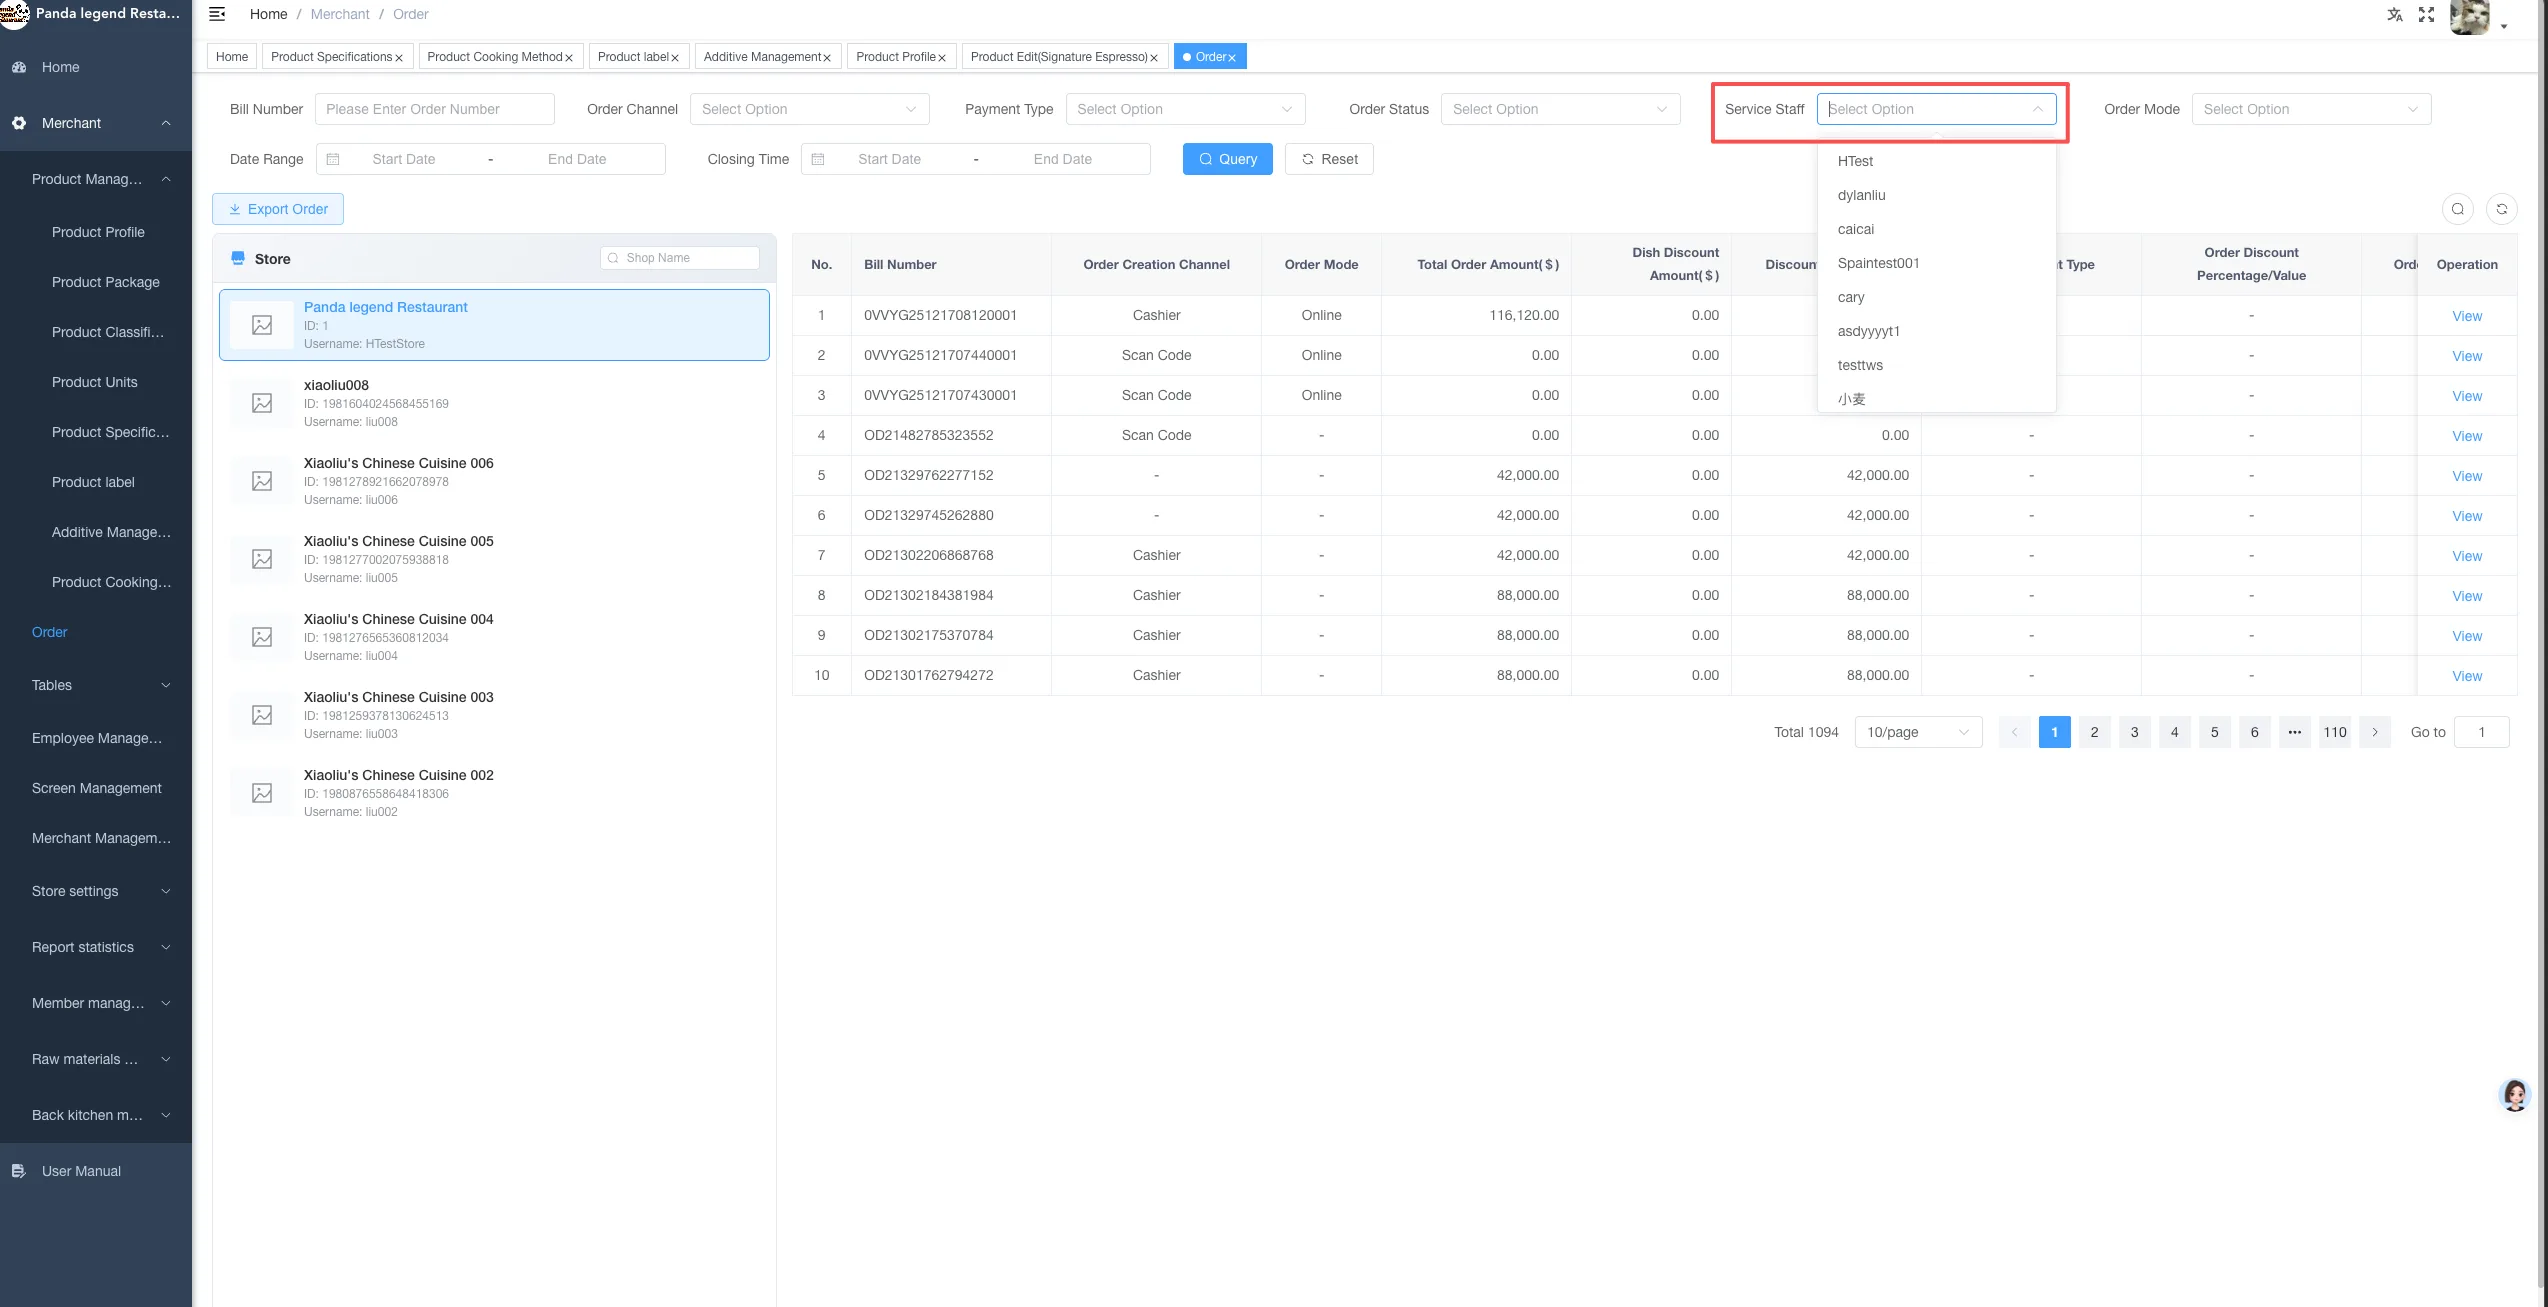Viewport: 2548px width, 1307px height.
Task: Select cary in Service Staff list
Action: tap(1936, 297)
